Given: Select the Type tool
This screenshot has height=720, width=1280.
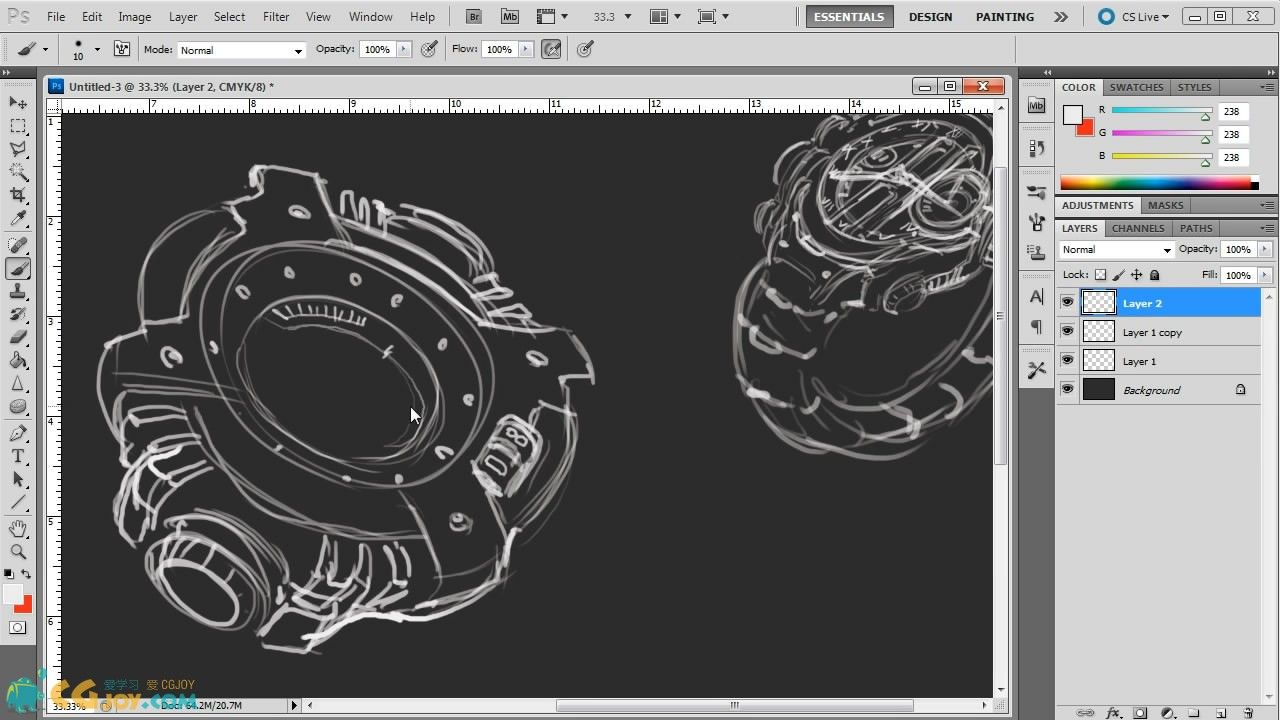Looking at the screenshot, I should (x=18, y=456).
